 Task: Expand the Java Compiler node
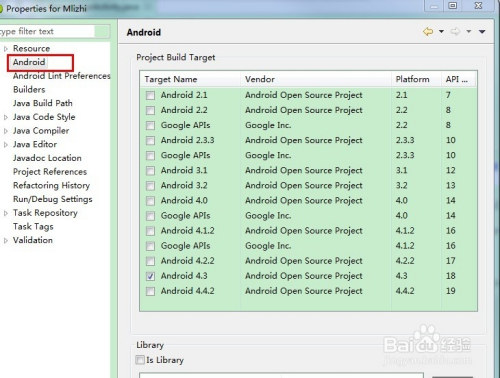[6, 131]
